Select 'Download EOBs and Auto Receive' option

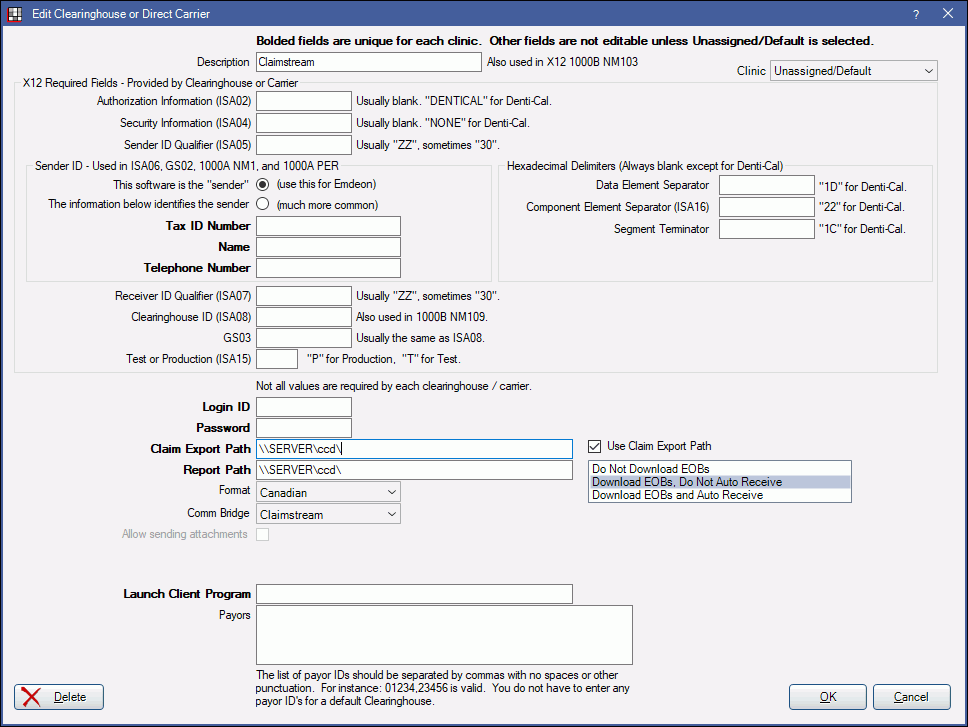click(x=720, y=495)
